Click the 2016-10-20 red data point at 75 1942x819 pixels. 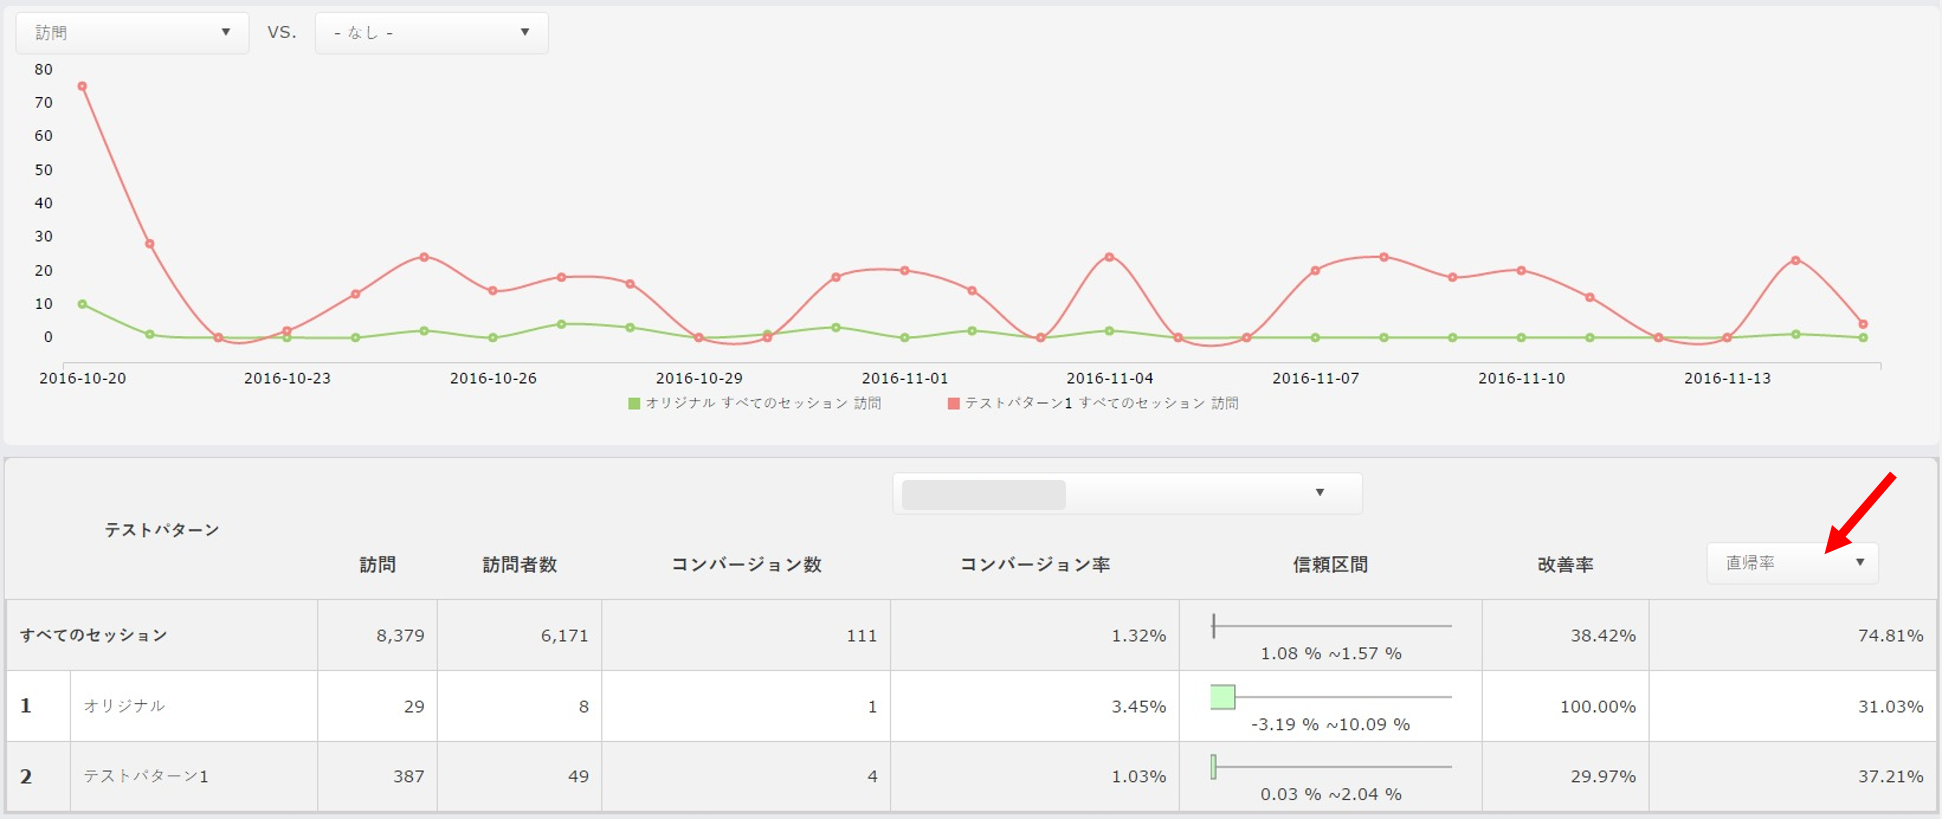point(82,86)
